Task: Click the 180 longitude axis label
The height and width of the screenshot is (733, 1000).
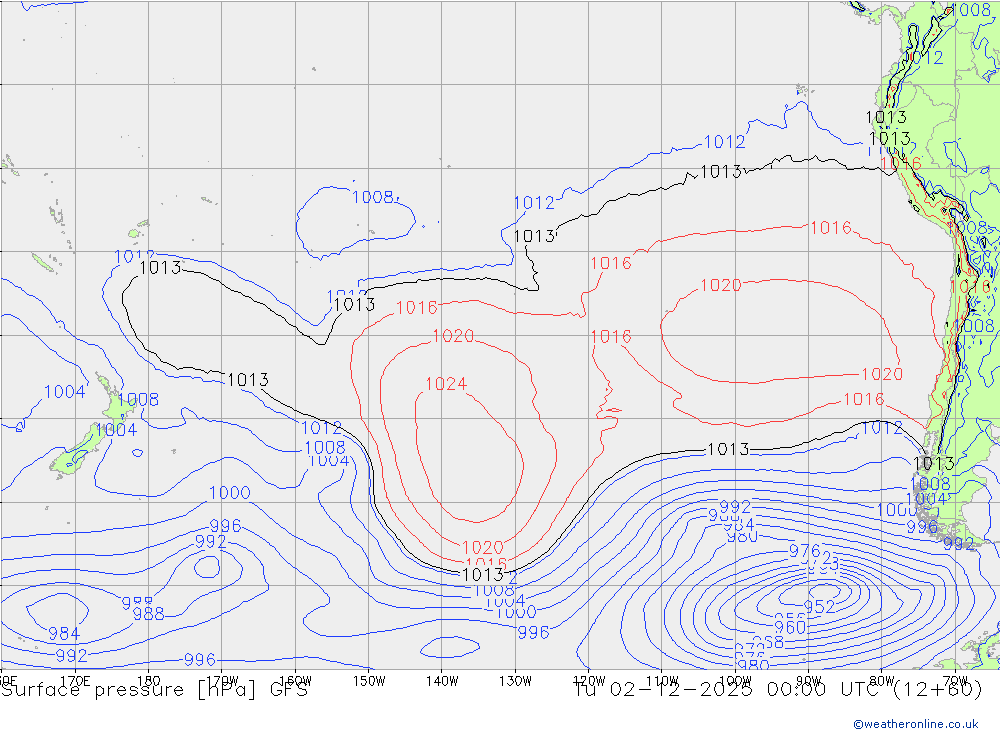Action: [x=149, y=681]
